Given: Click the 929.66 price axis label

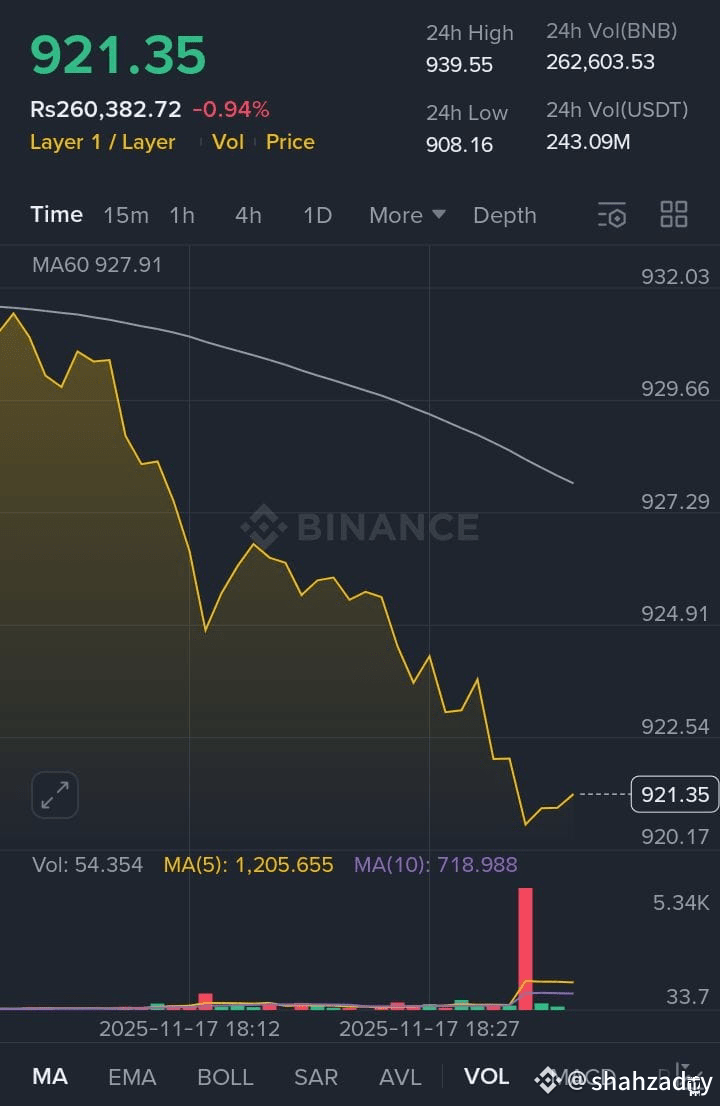Looking at the screenshot, I should [675, 389].
